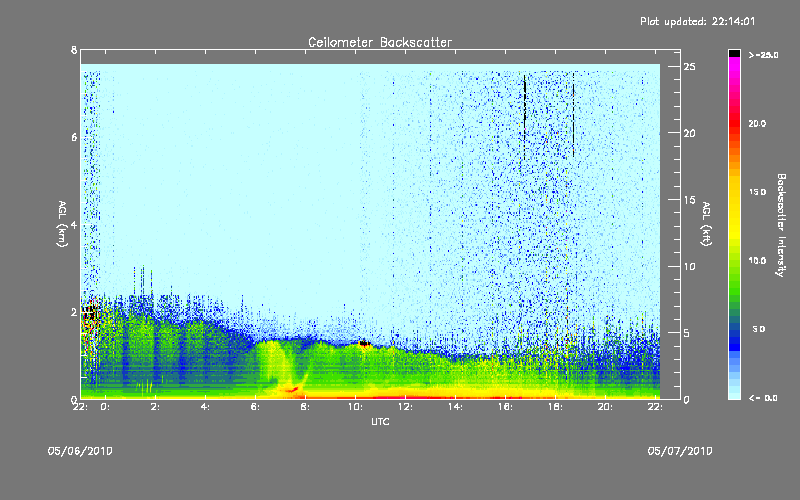Click the 4 km left axis tick label

[74, 224]
